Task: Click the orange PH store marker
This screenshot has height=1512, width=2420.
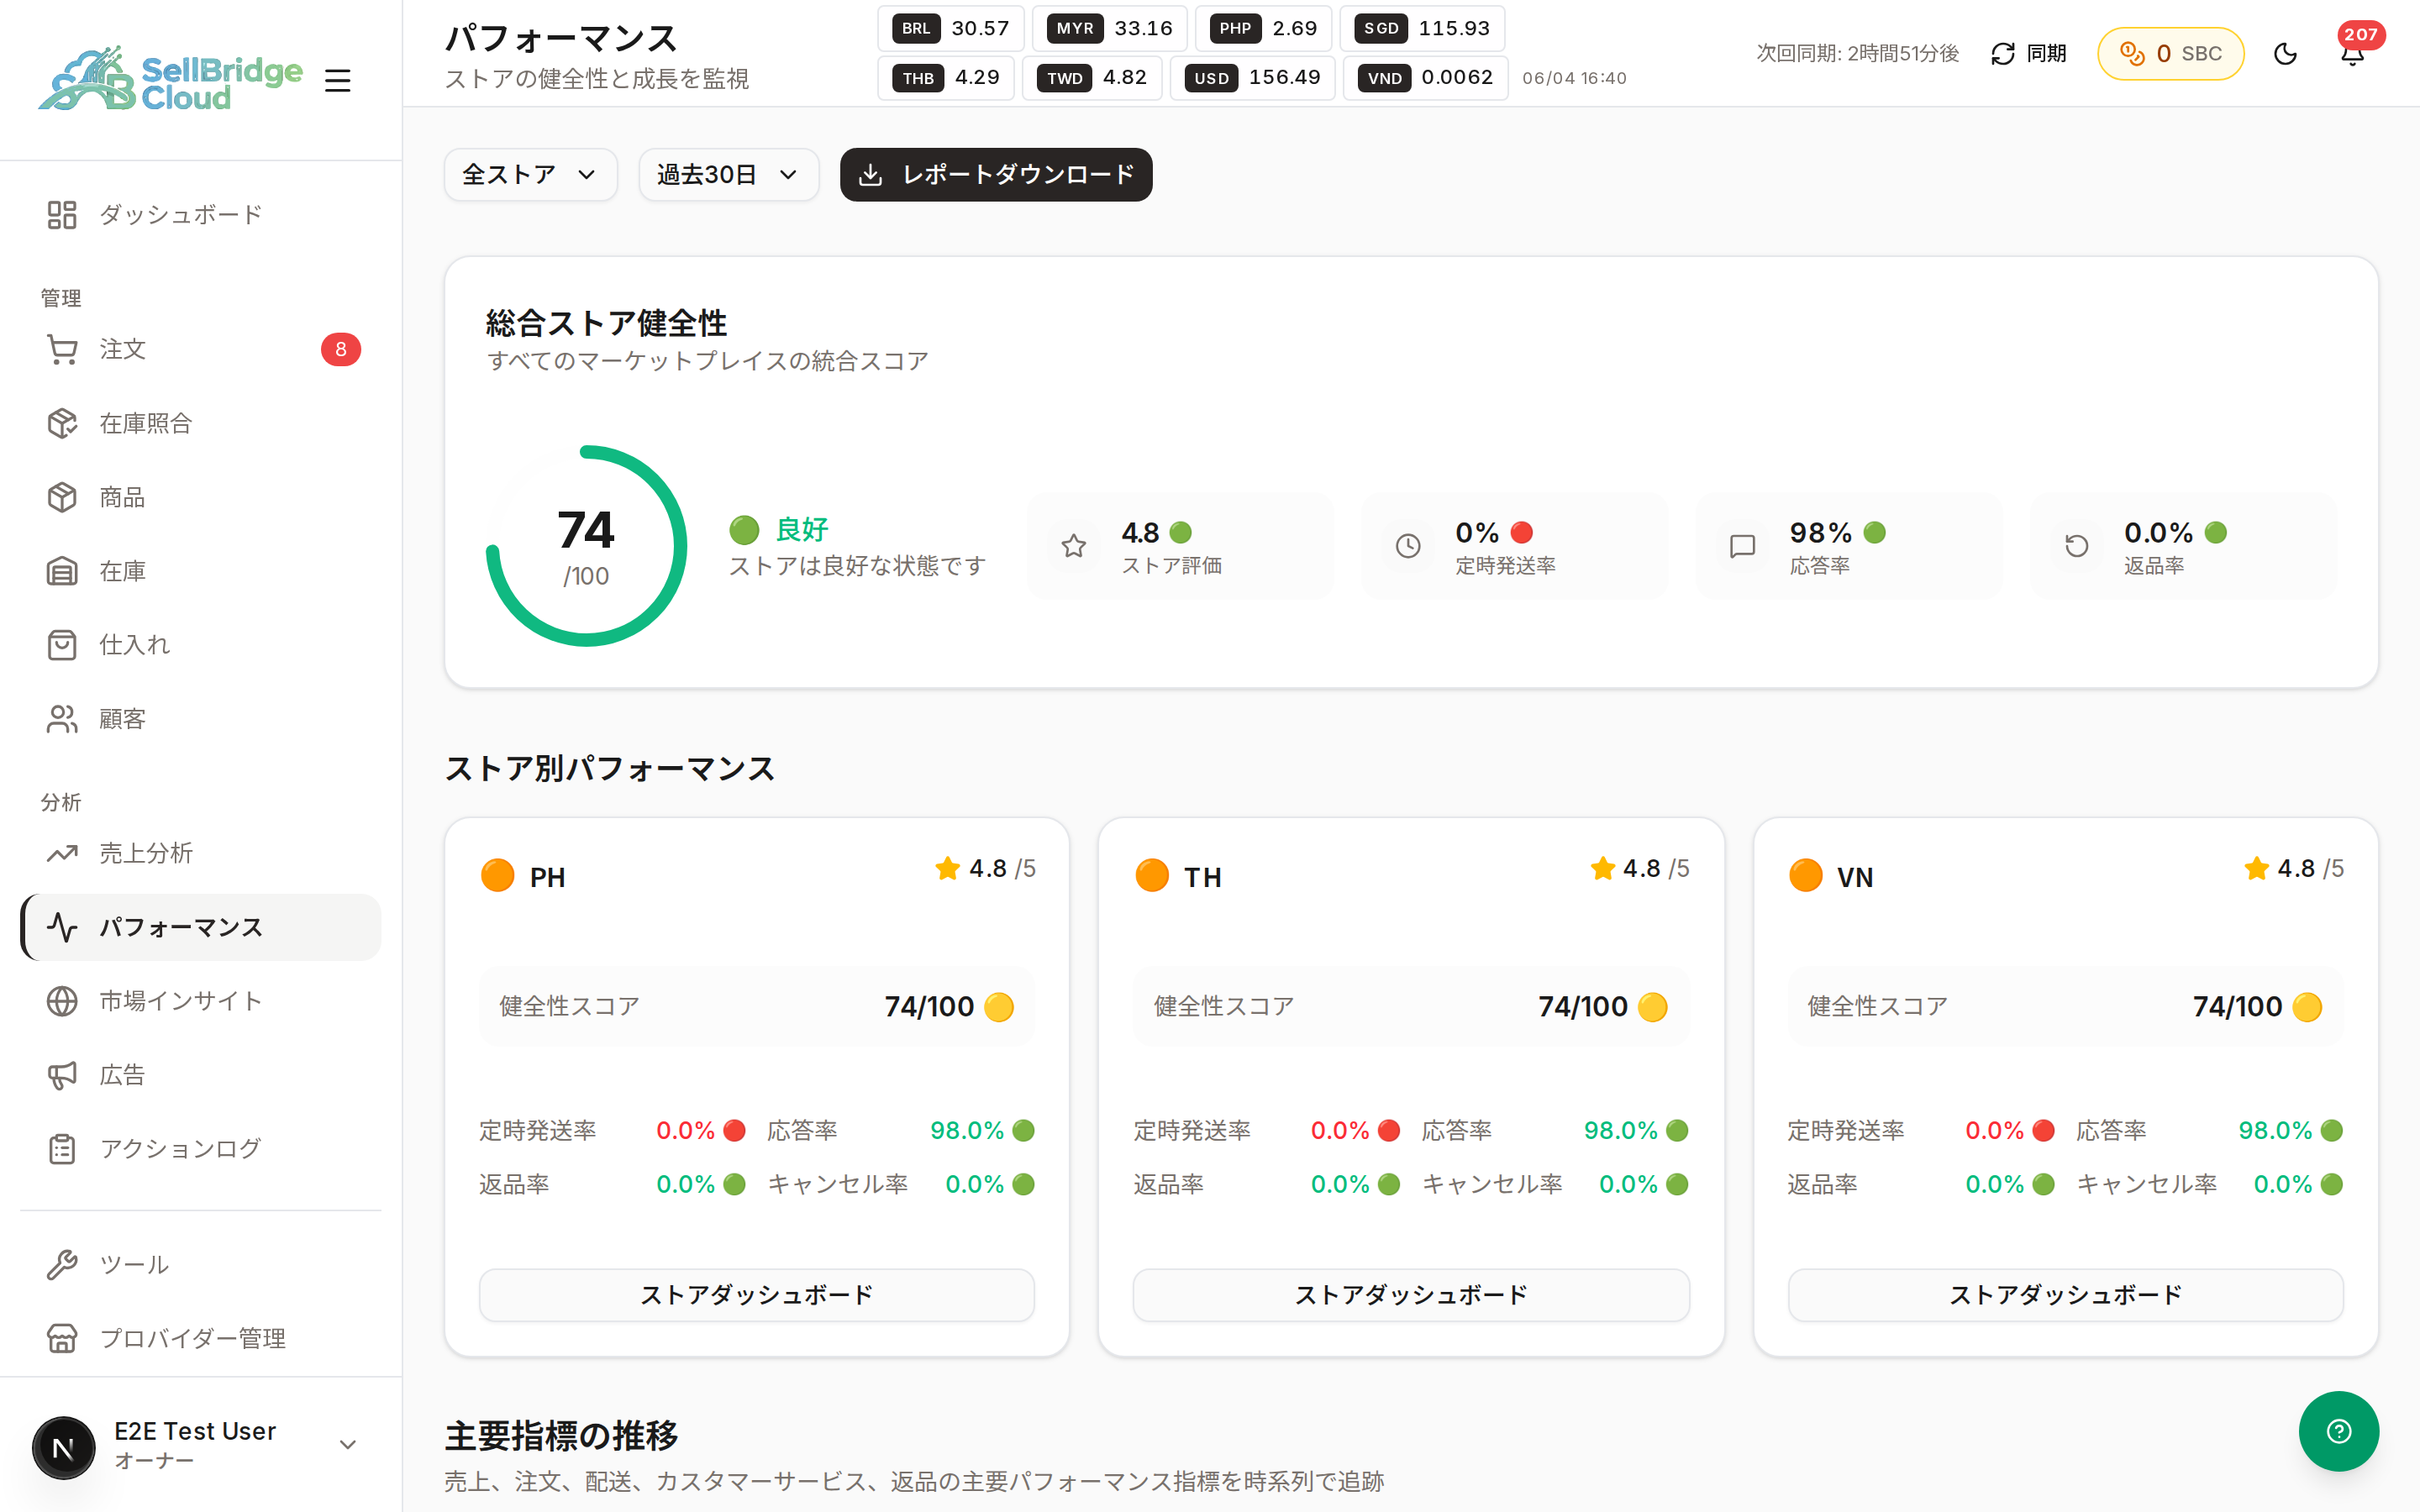Action: click(x=497, y=875)
